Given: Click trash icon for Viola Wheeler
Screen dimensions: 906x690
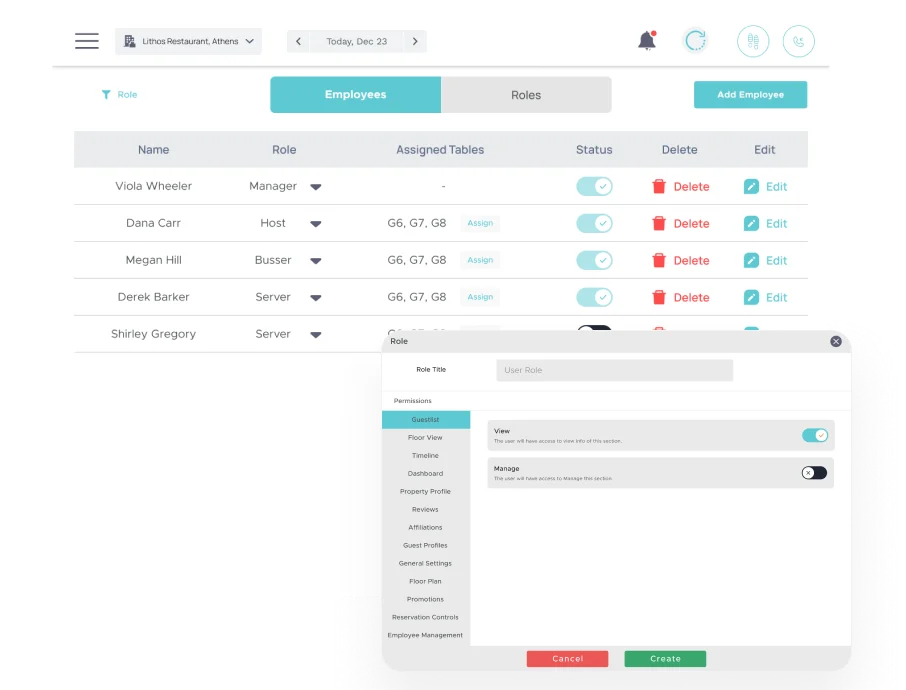Looking at the screenshot, I should 659,186.
